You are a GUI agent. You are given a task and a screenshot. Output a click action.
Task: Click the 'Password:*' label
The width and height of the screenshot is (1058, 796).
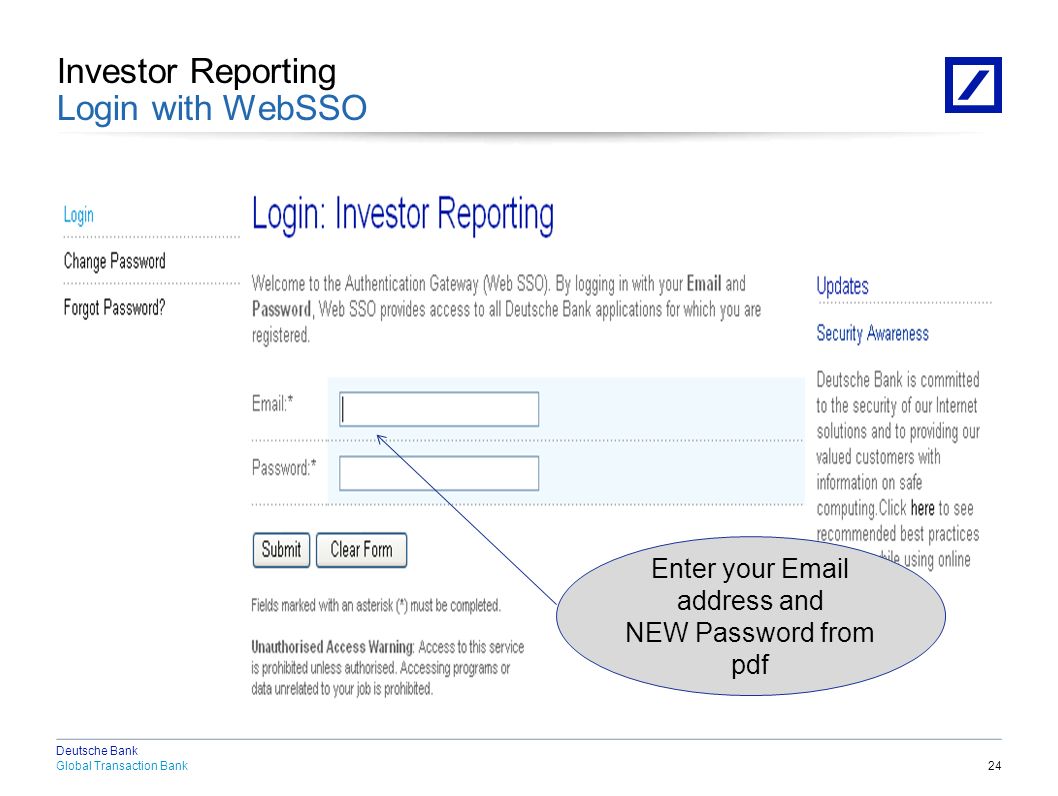coord(284,467)
